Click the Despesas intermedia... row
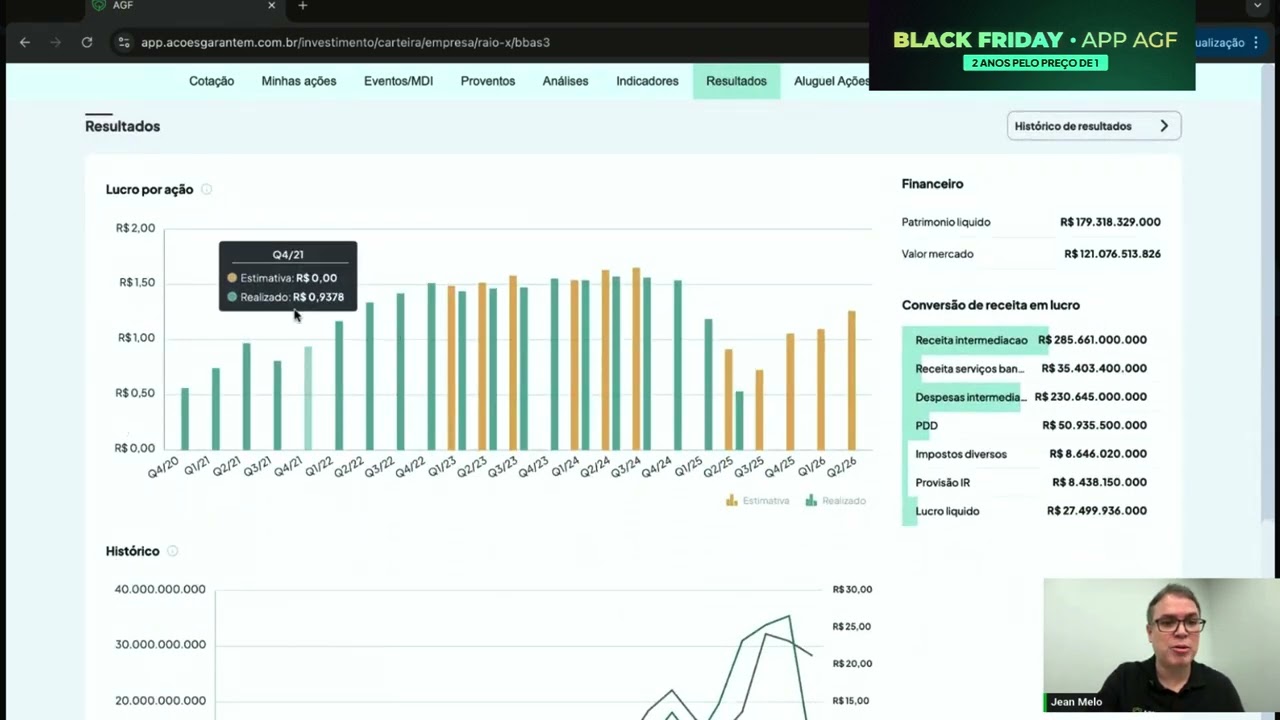 coord(1031,397)
